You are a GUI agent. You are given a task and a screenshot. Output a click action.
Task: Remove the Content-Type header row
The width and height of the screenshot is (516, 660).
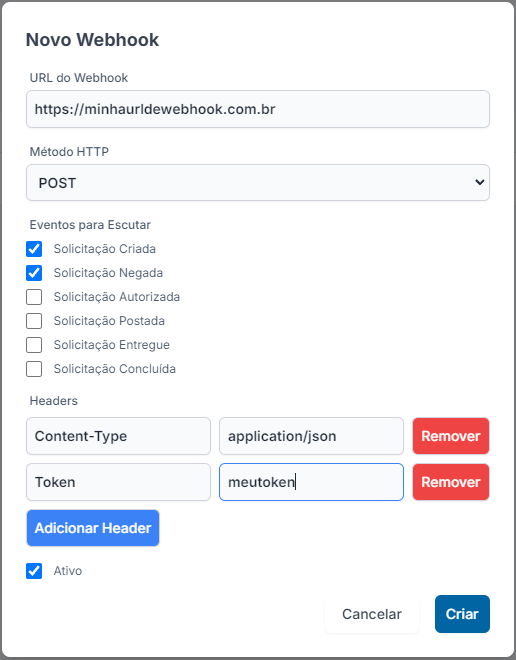[x=451, y=436]
